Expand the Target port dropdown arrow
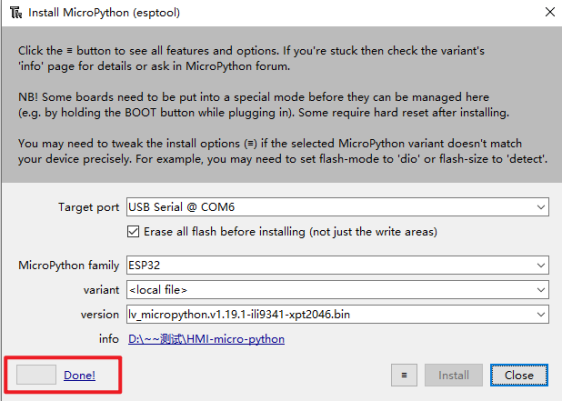562x401 pixels. (541, 207)
